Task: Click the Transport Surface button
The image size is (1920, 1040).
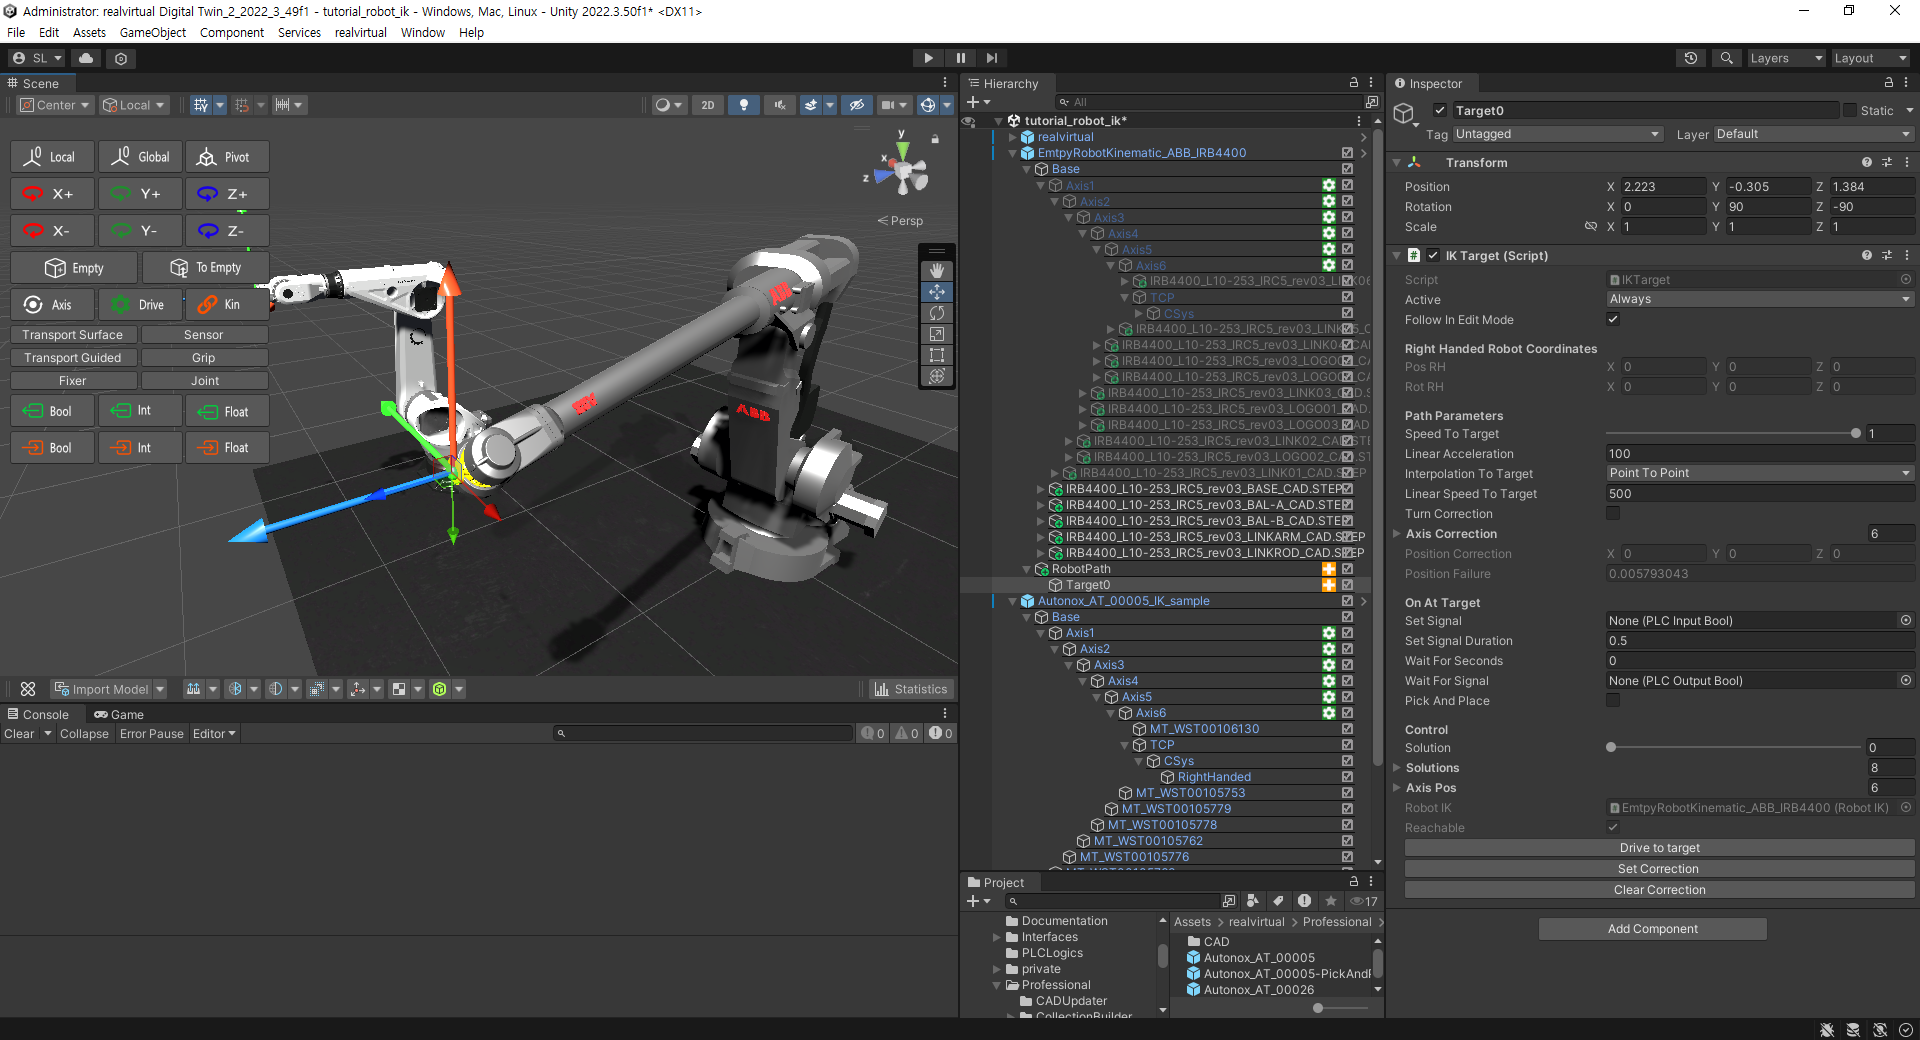Action: [x=73, y=335]
